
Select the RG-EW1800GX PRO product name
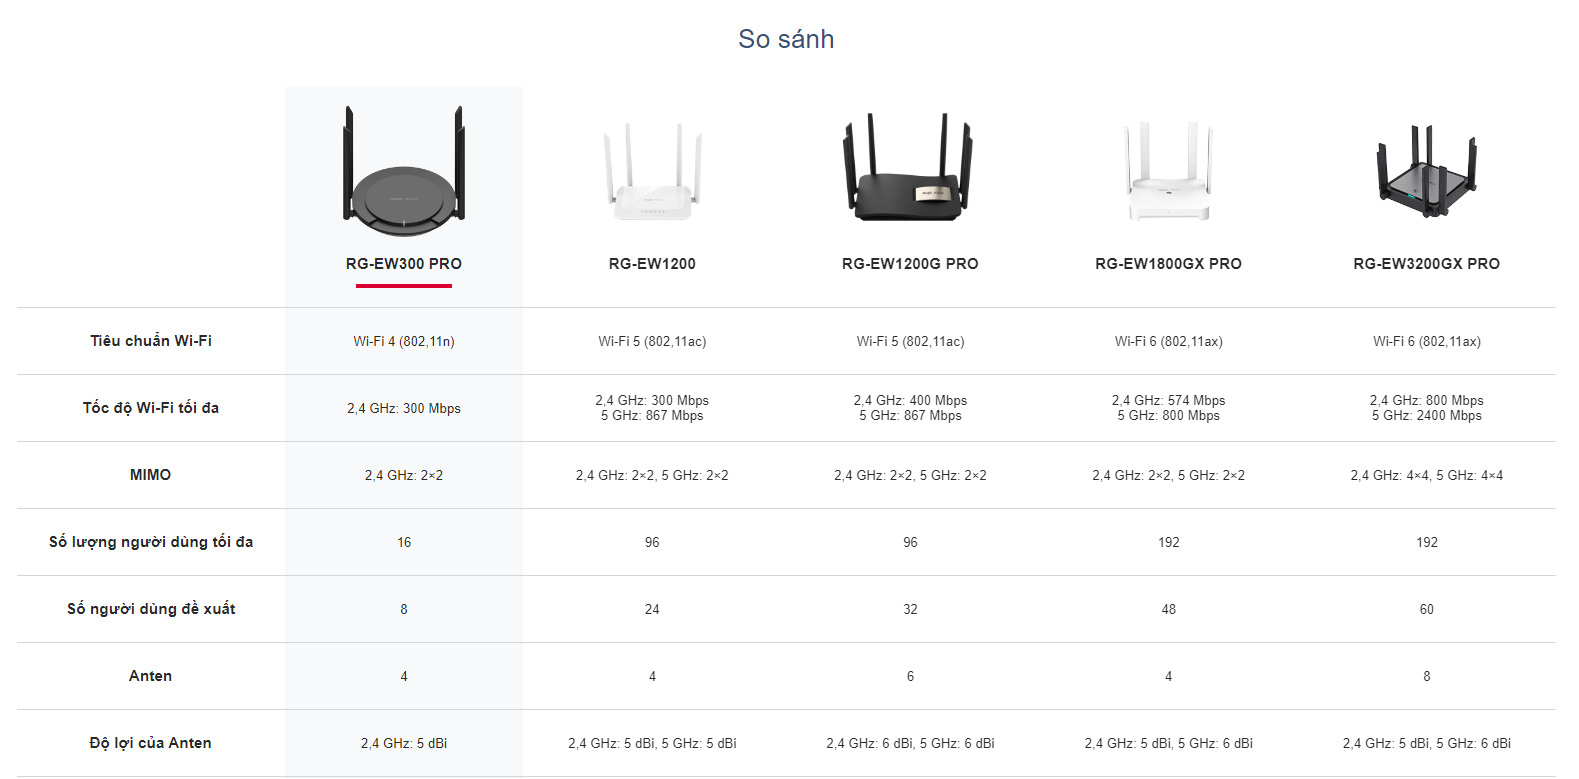1168,264
